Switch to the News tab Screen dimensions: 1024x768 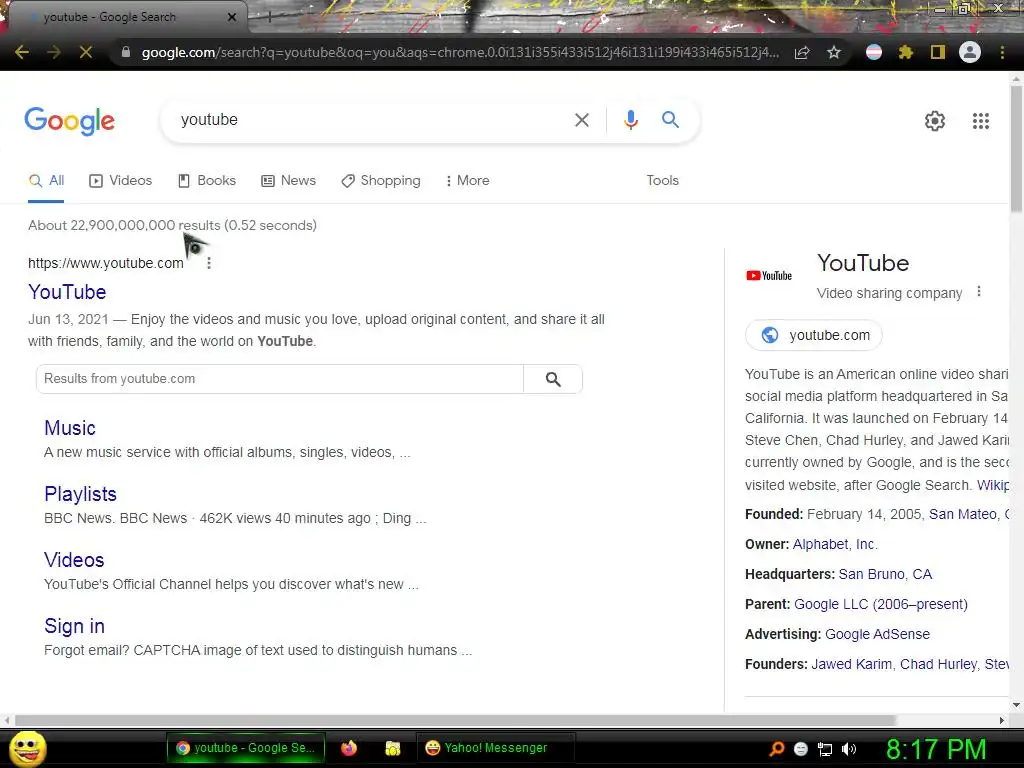point(289,181)
